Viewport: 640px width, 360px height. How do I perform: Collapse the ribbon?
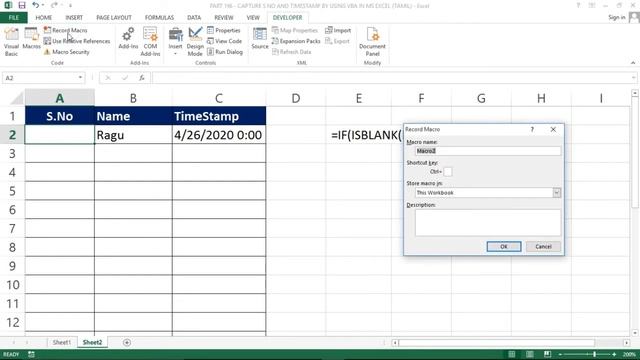click(633, 62)
